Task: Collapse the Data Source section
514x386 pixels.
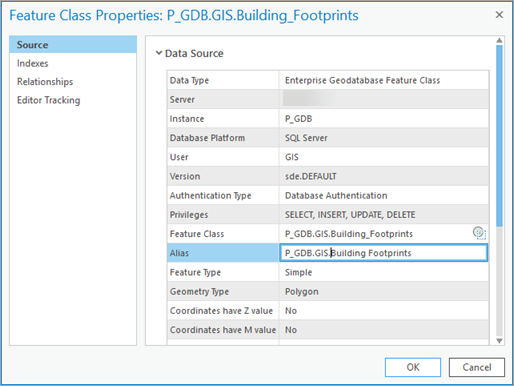Action: pyautogui.click(x=159, y=53)
